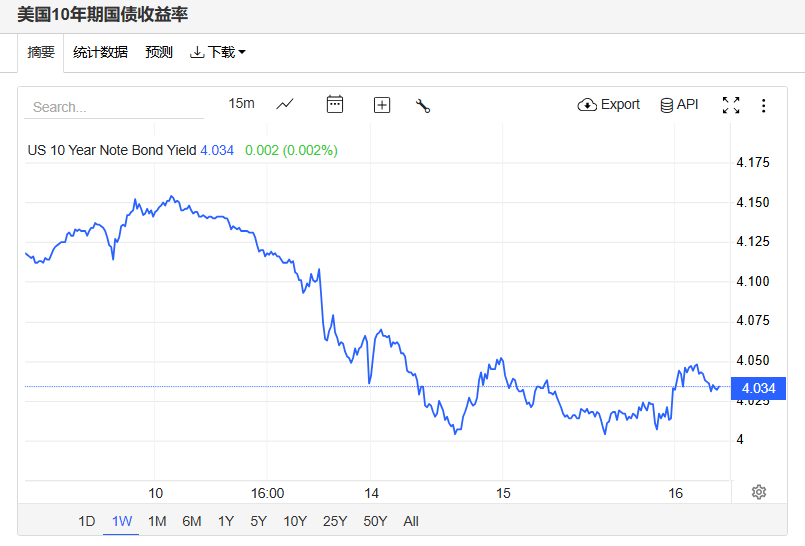This screenshot has height=546, width=805.
Task: Enter fullscreen chart mode
Action: (x=731, y=105)
